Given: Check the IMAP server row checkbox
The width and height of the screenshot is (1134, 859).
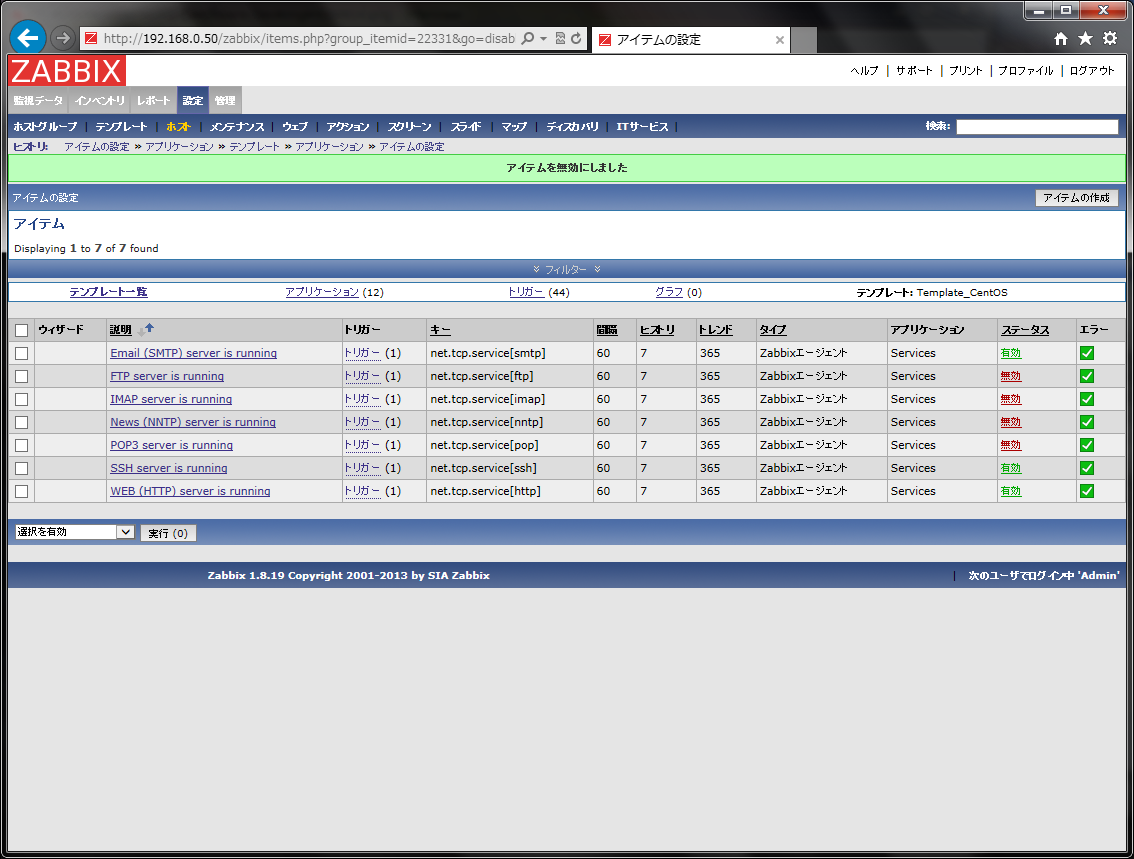Looking at the screenshot, I should pos(22,399).
